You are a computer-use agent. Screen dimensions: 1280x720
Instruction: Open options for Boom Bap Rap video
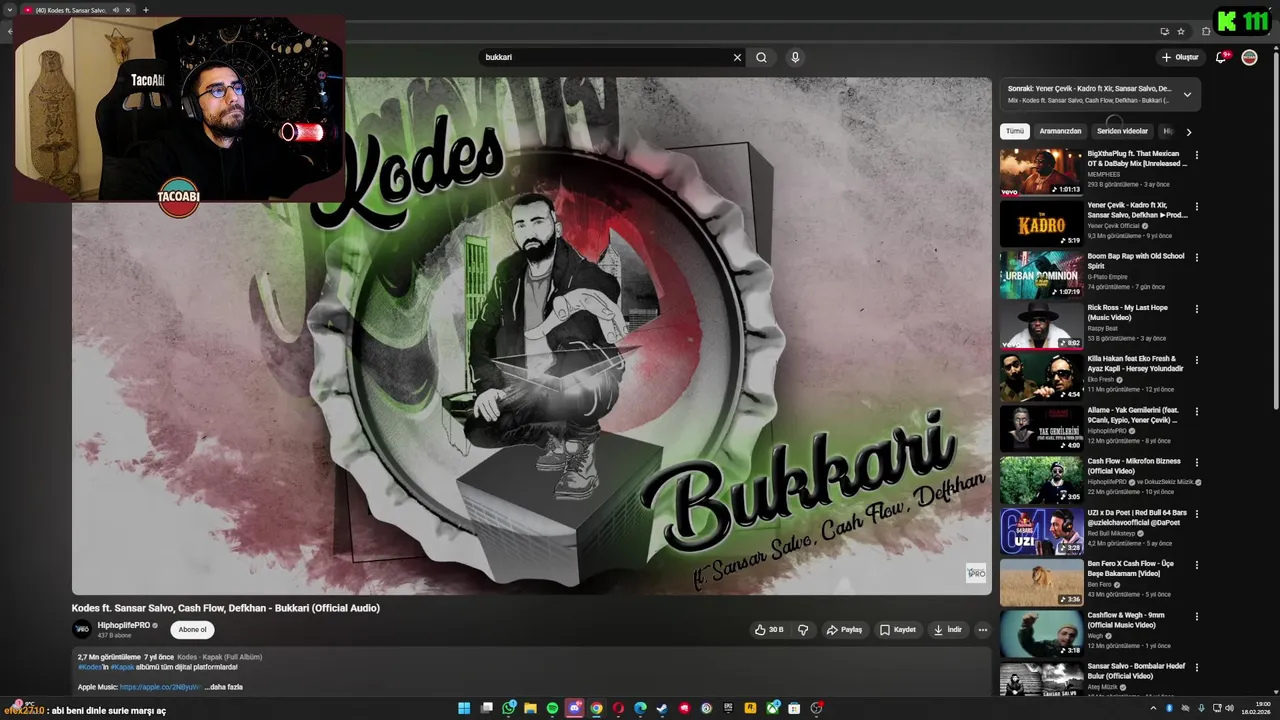1196,258
